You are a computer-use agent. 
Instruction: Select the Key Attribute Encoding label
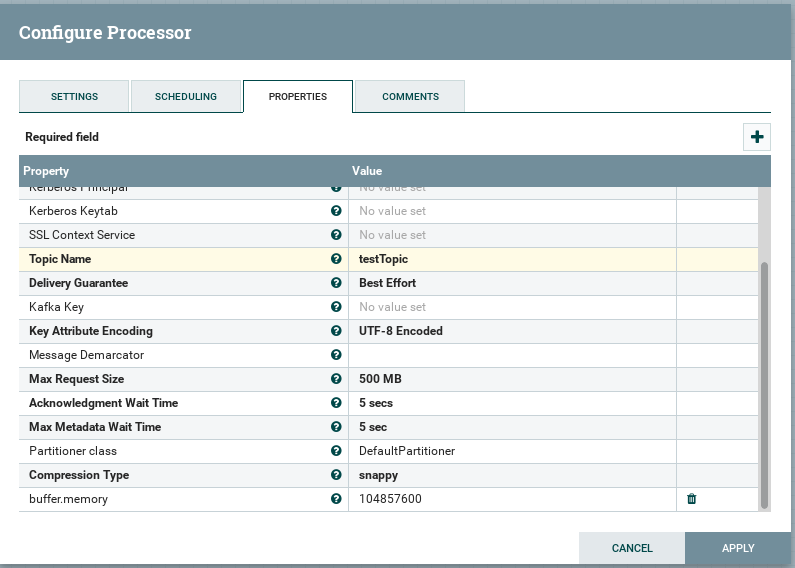pyautogui.click(x=91, y=331)
